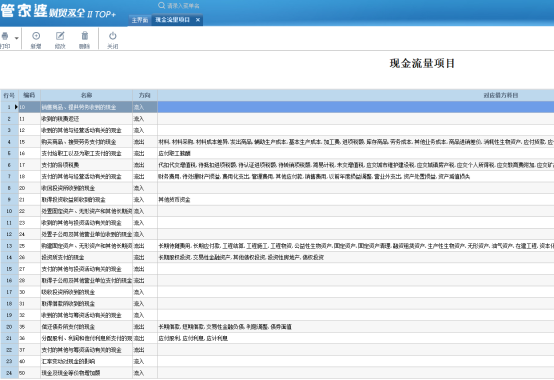Screen dimensions: 554x380
Task: Click the Modify (修改) edit icon
Action: (60, 36)
